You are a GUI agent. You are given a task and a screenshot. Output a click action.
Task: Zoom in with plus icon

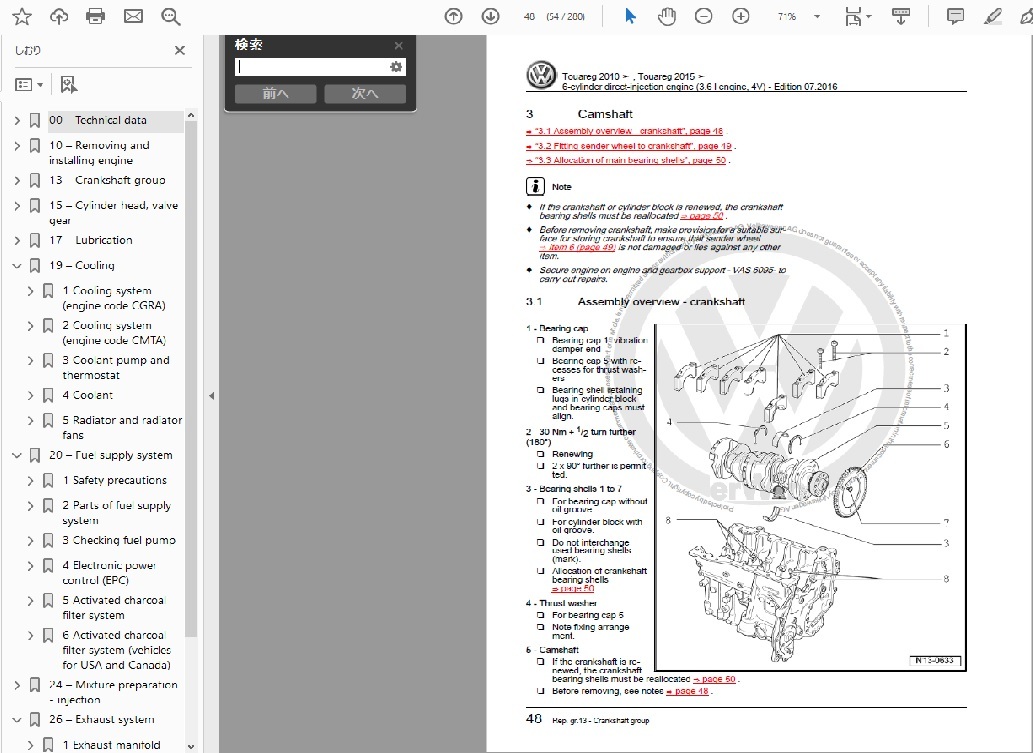[x=740, y=16]
